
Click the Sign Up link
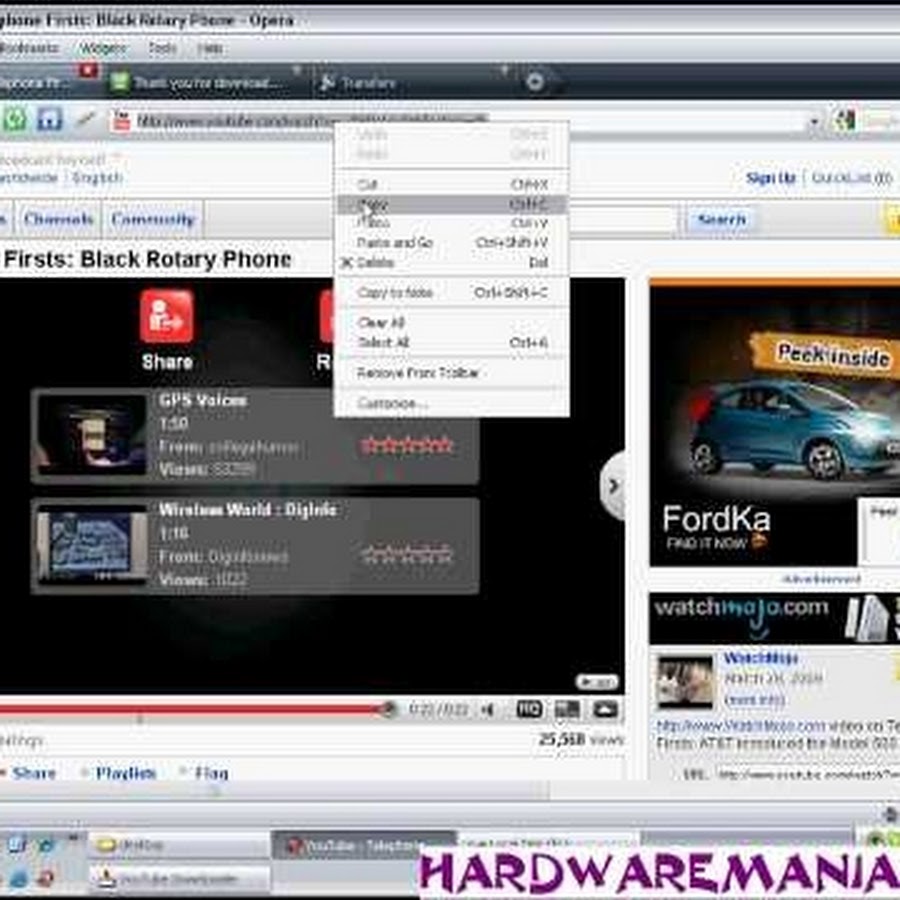tap(770, 178)
